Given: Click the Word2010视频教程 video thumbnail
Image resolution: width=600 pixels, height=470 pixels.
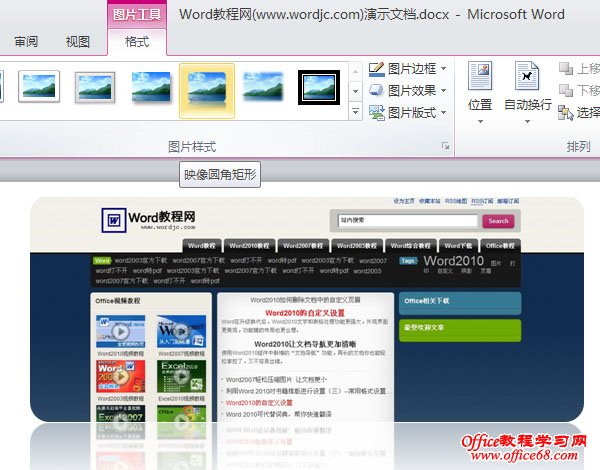Looking at the screenshot, I should 121,331.
